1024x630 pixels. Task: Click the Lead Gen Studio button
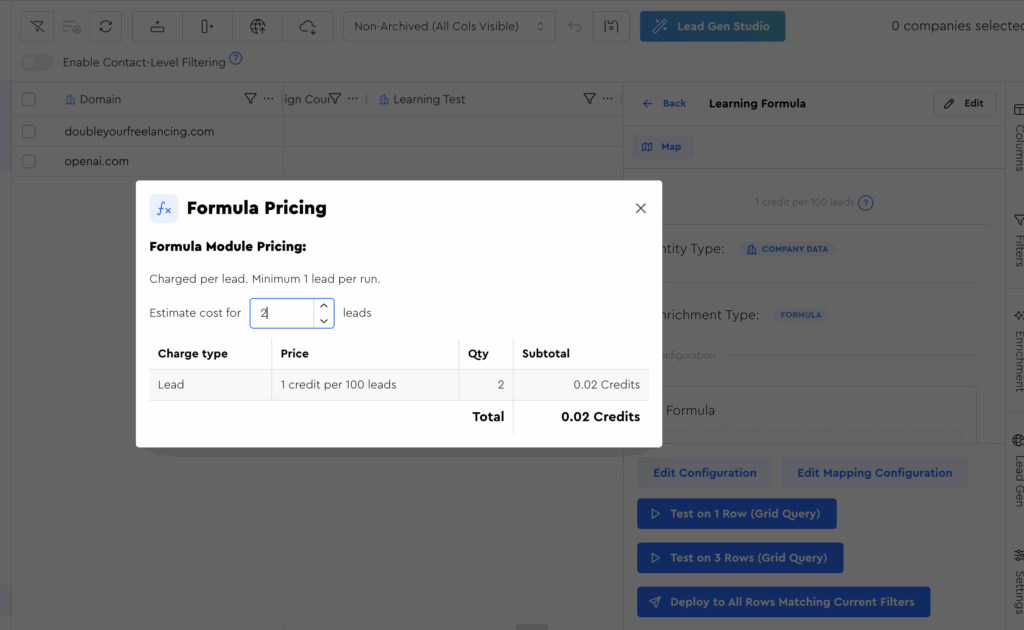tap(712, 26)
